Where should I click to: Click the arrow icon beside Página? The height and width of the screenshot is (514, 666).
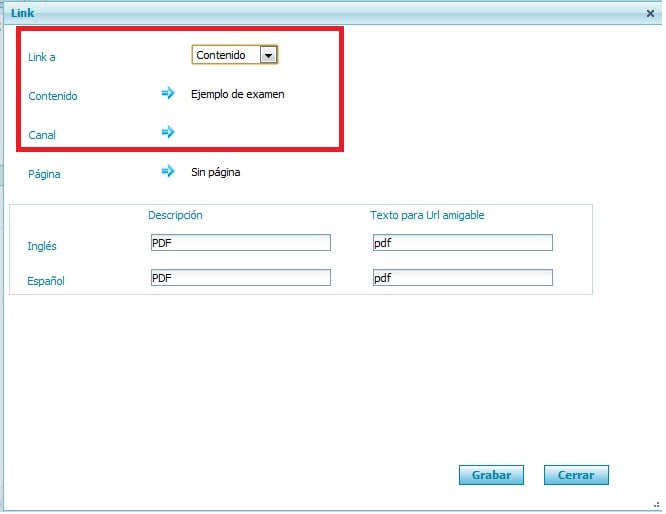pyautogui.click(x=168, y=171)
